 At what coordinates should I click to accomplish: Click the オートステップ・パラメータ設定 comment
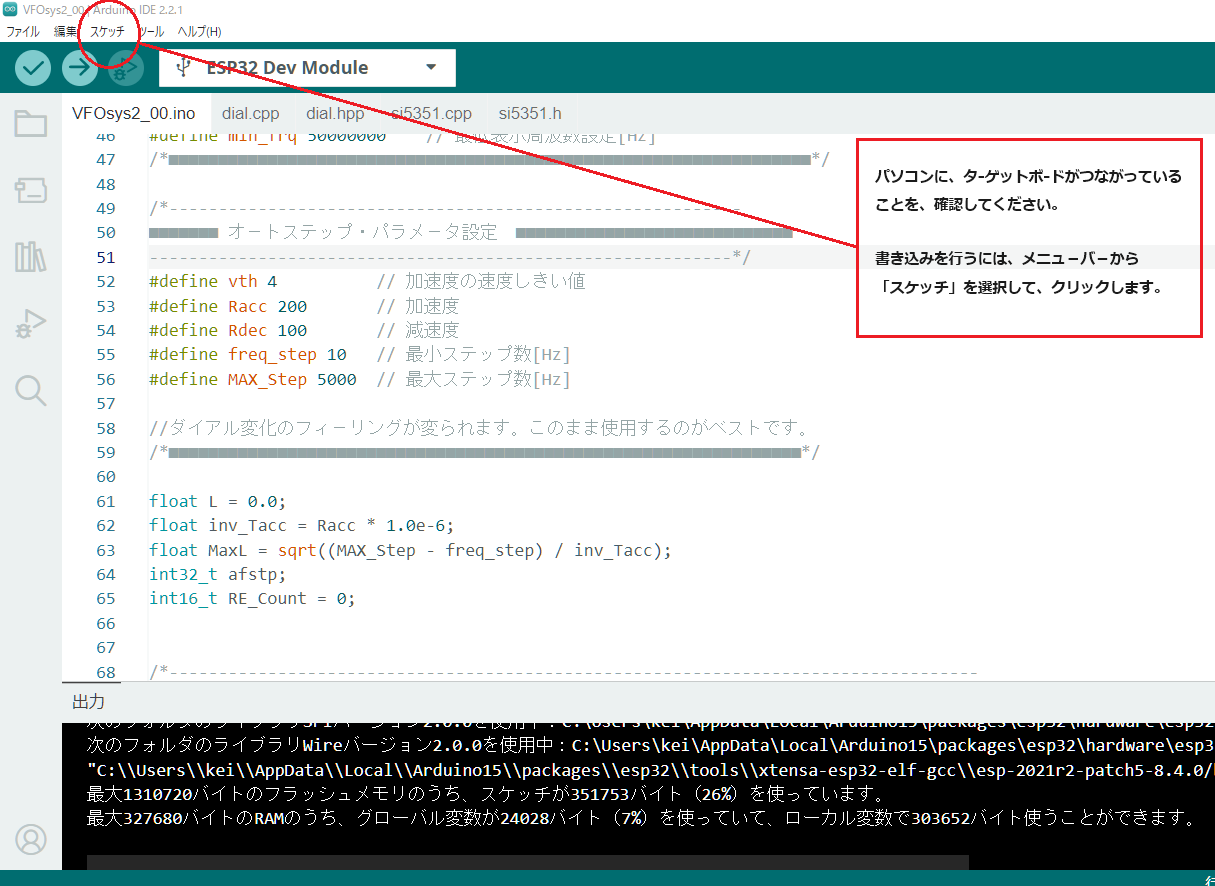(362, 232)
